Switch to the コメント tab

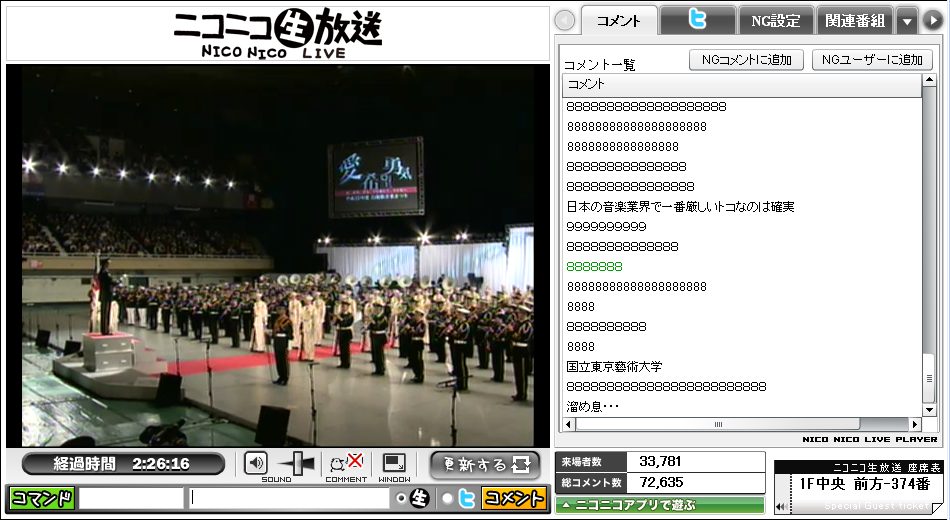tap(619, 21)
